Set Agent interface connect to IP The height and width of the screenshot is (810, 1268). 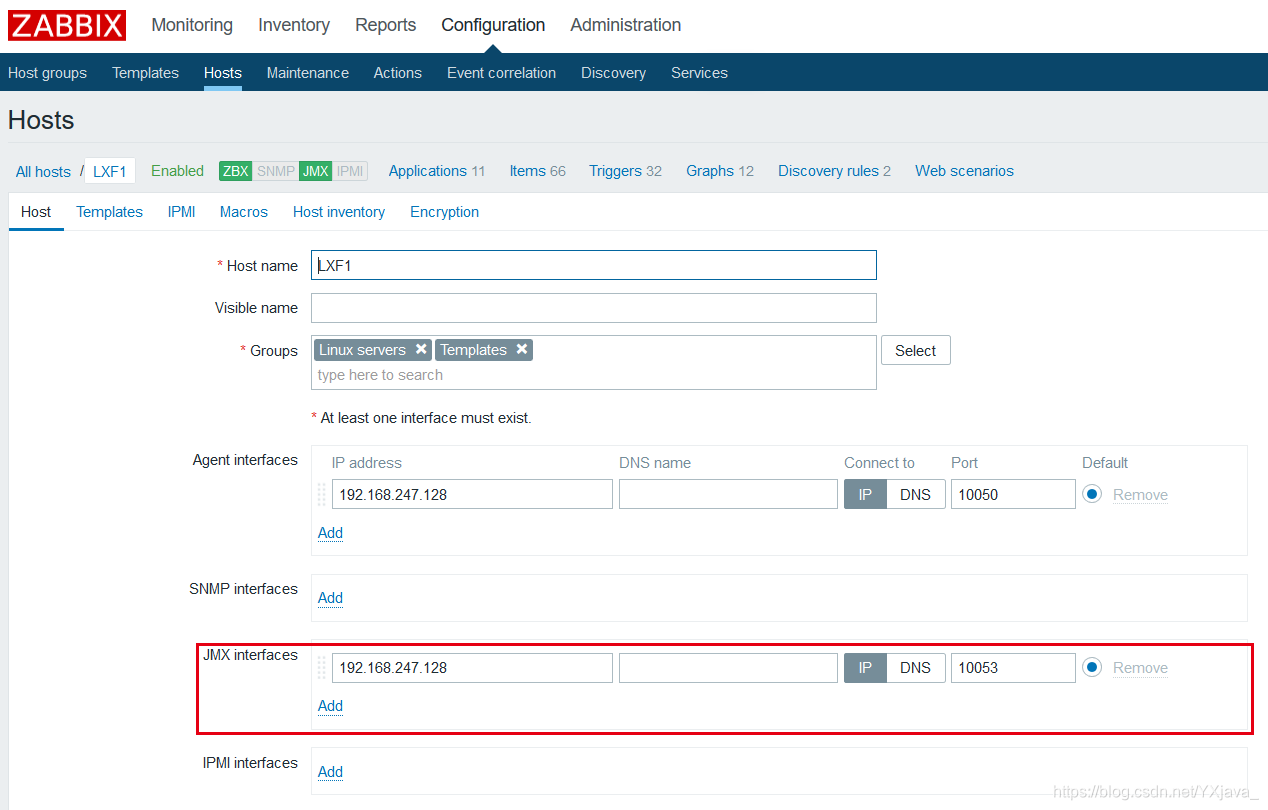click(x=865, y=494)
